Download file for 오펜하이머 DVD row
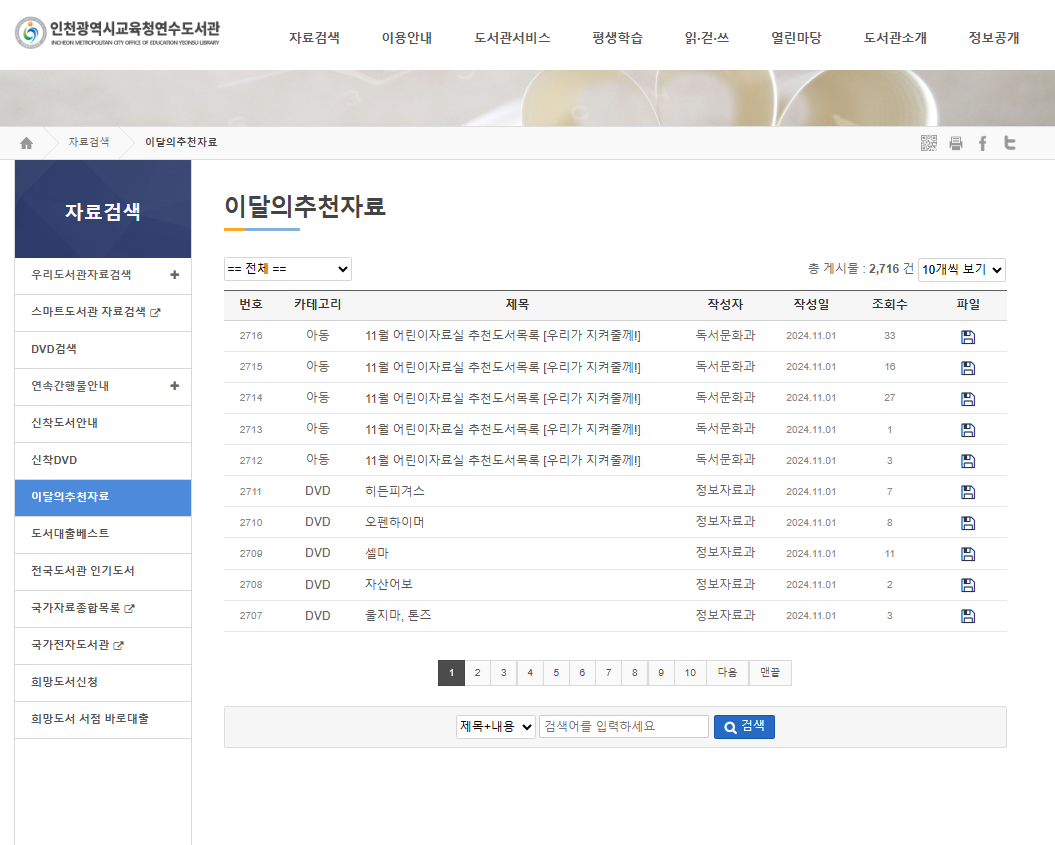Viewport: 1055px width, 845px height. [967, 523]
